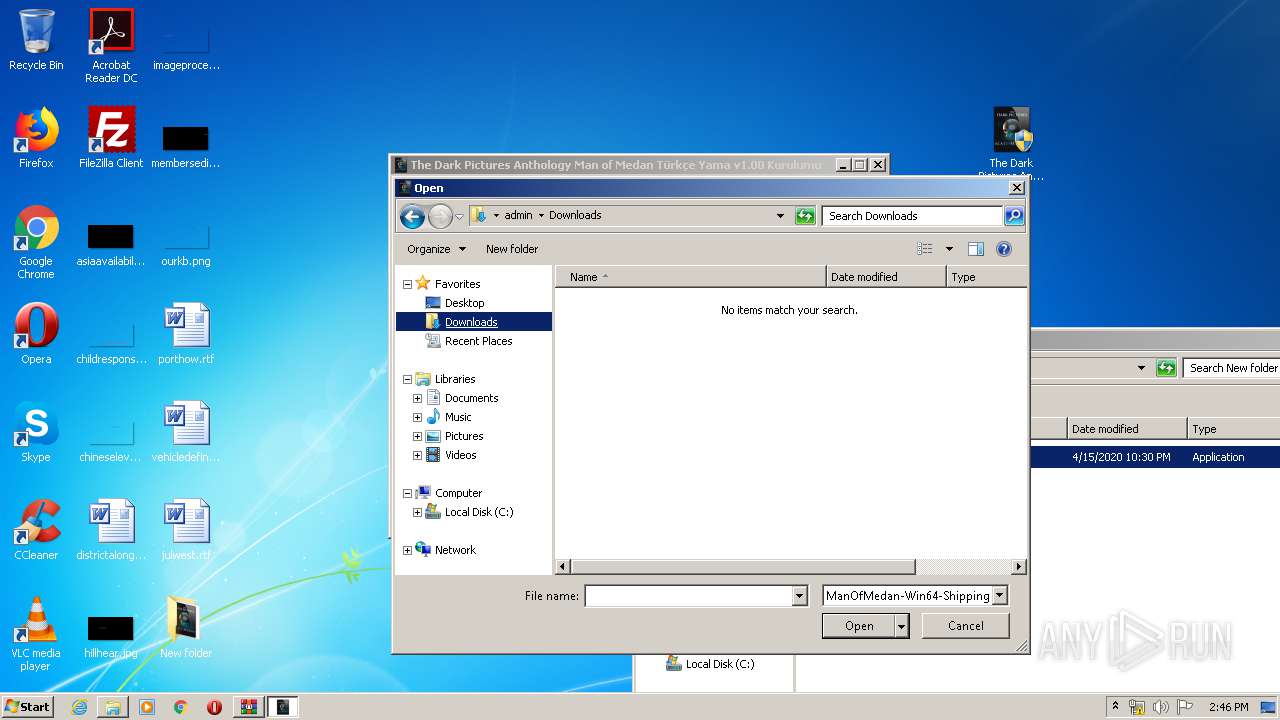Expand the Network tree node
This screenshot has height=720, width=1280.
click(407, 550)
